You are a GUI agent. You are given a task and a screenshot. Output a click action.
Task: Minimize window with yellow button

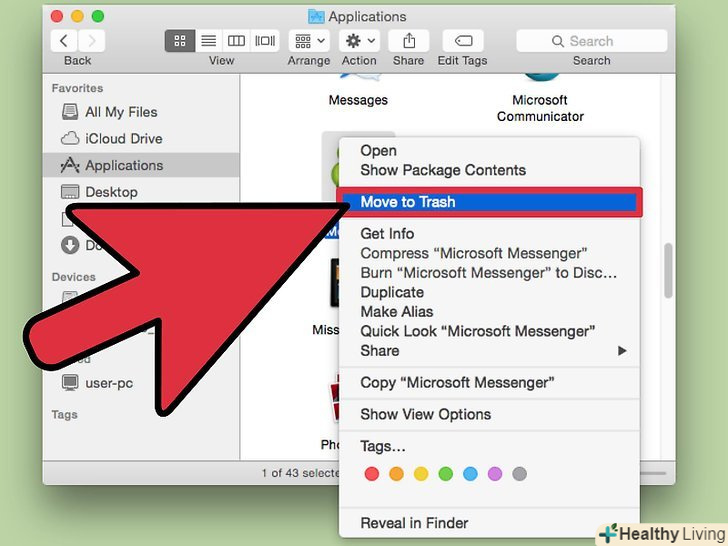[77, 17]
